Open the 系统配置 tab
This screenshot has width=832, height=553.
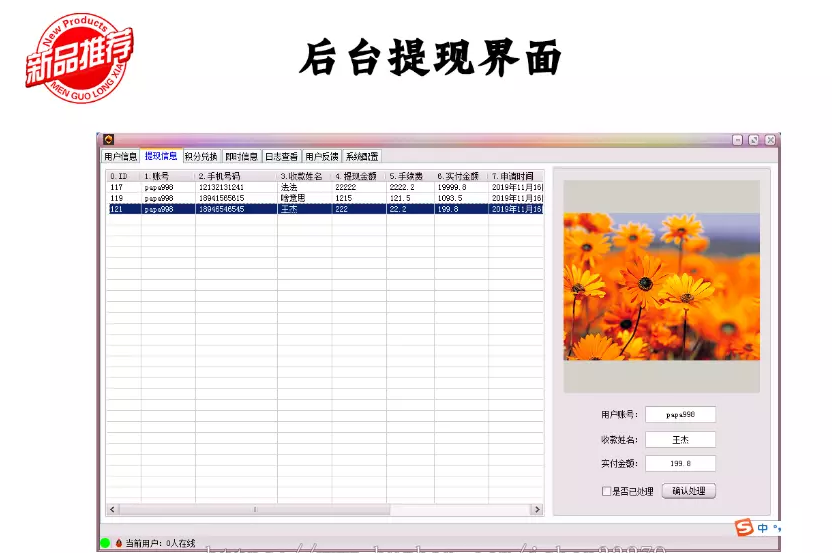(362, 157)
